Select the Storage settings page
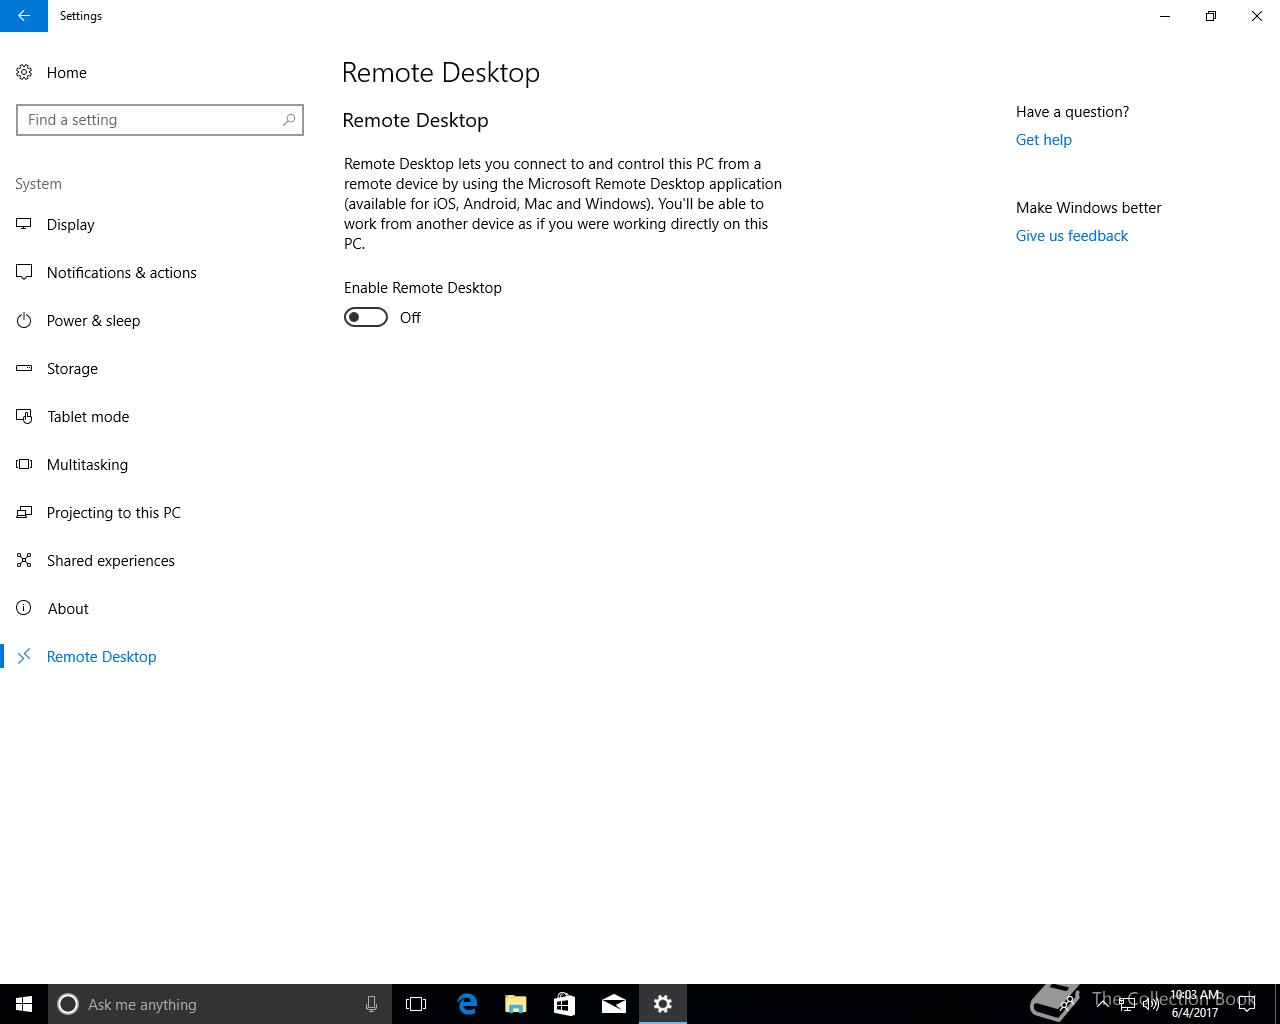Screen dimensions: 1280x1024 [58, 368]
